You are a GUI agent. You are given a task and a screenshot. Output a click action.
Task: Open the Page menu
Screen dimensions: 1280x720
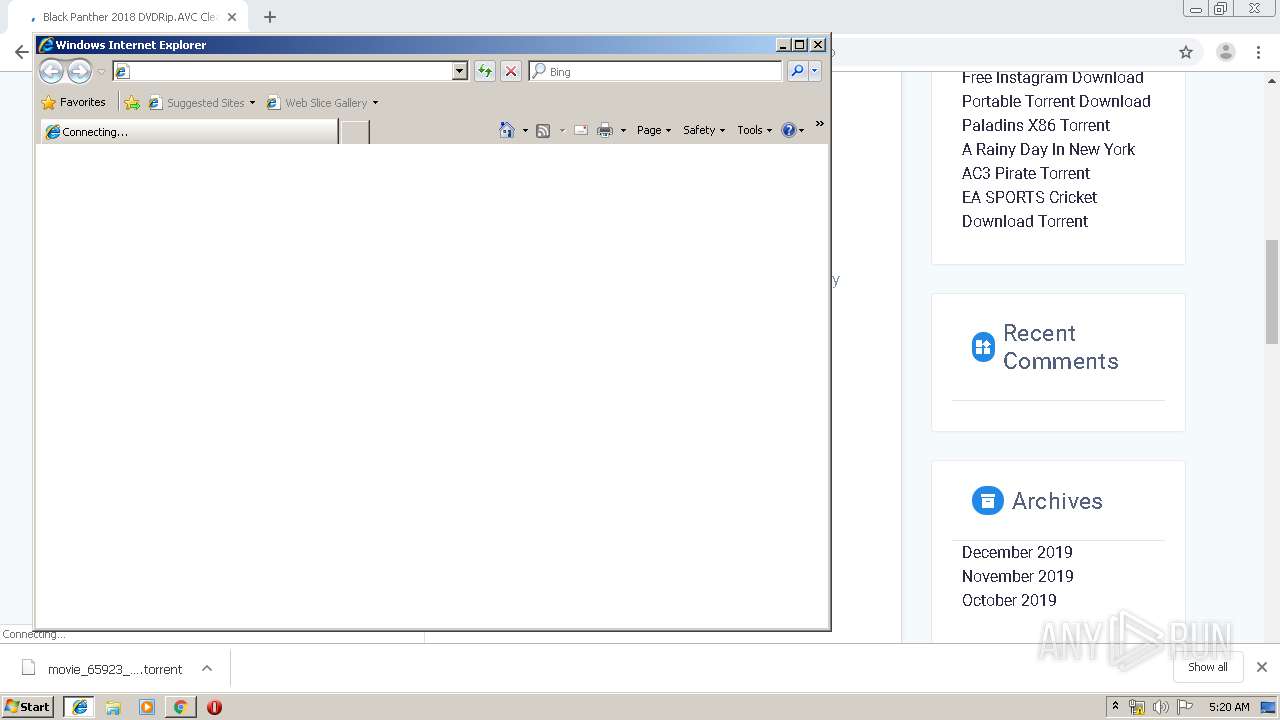pyautogui.click(x=654, y=130)
